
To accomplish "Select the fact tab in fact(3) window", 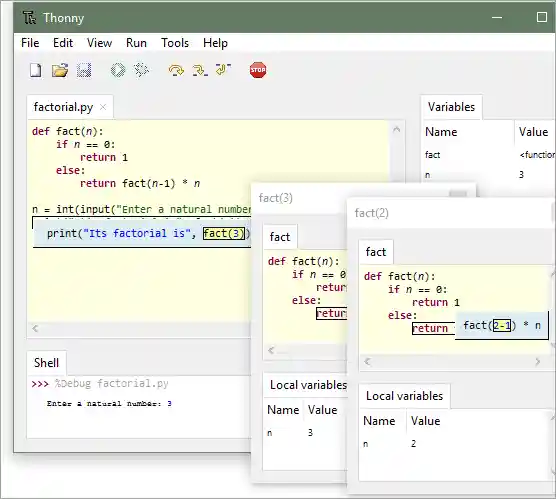I will point(280,237).
